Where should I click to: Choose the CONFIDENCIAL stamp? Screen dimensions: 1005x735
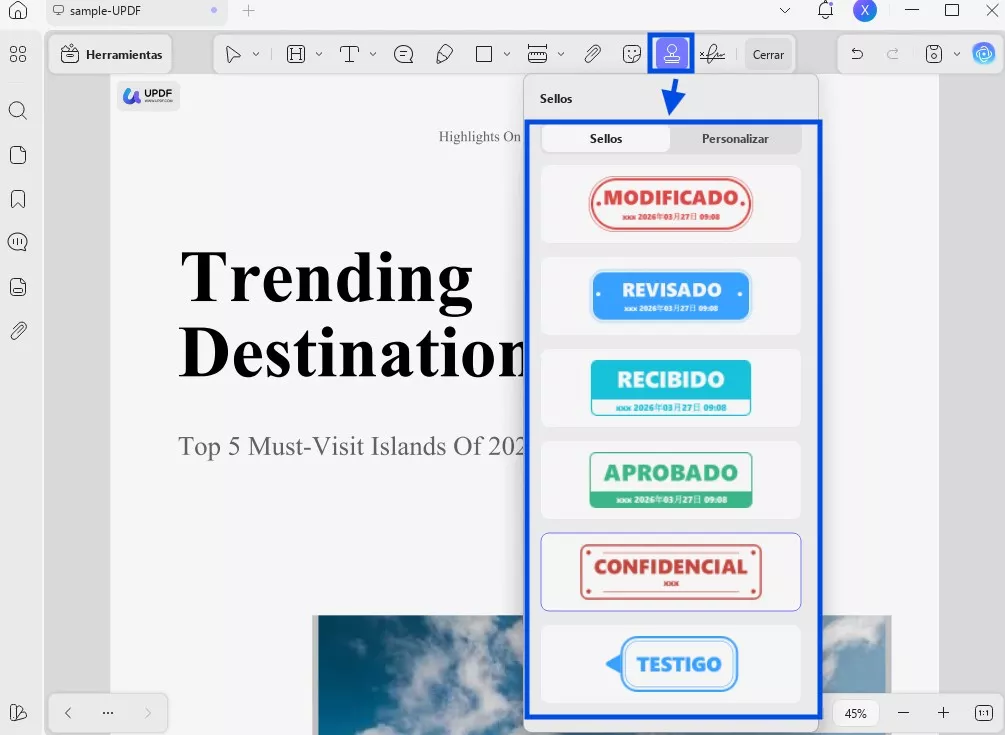click(x=670, y=572)
